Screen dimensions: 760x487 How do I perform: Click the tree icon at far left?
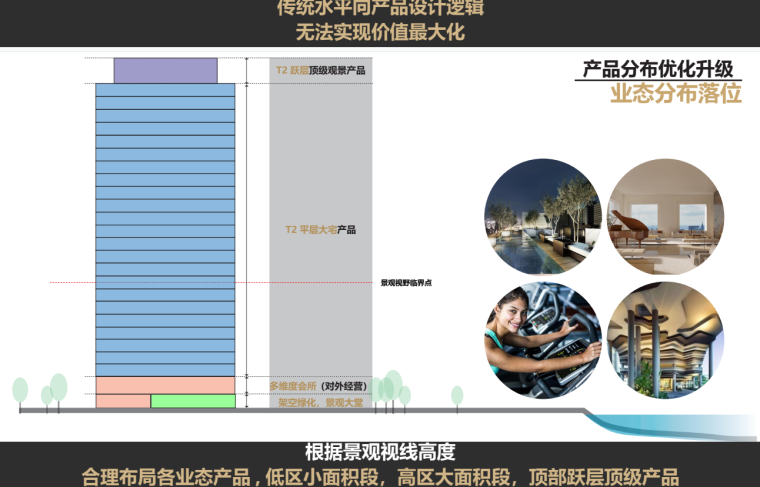click(x=20, y=391)
